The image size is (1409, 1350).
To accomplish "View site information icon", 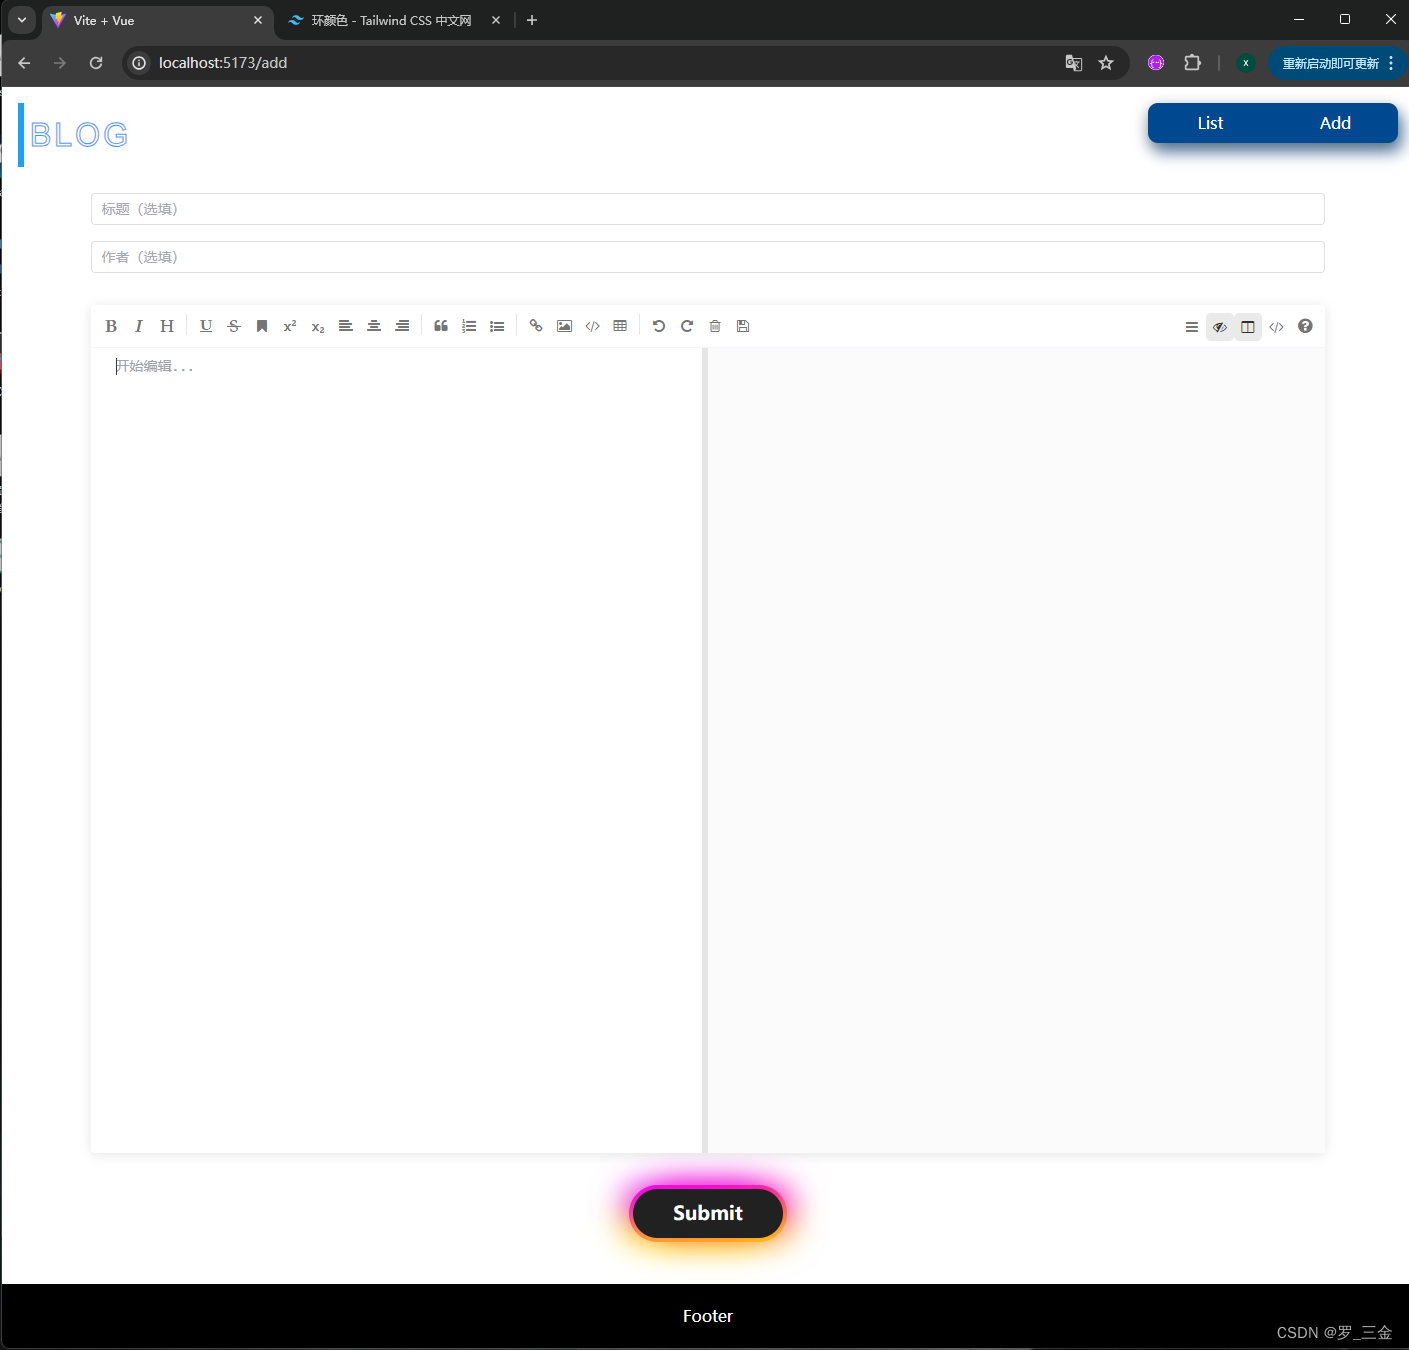I will click(139, 63).
